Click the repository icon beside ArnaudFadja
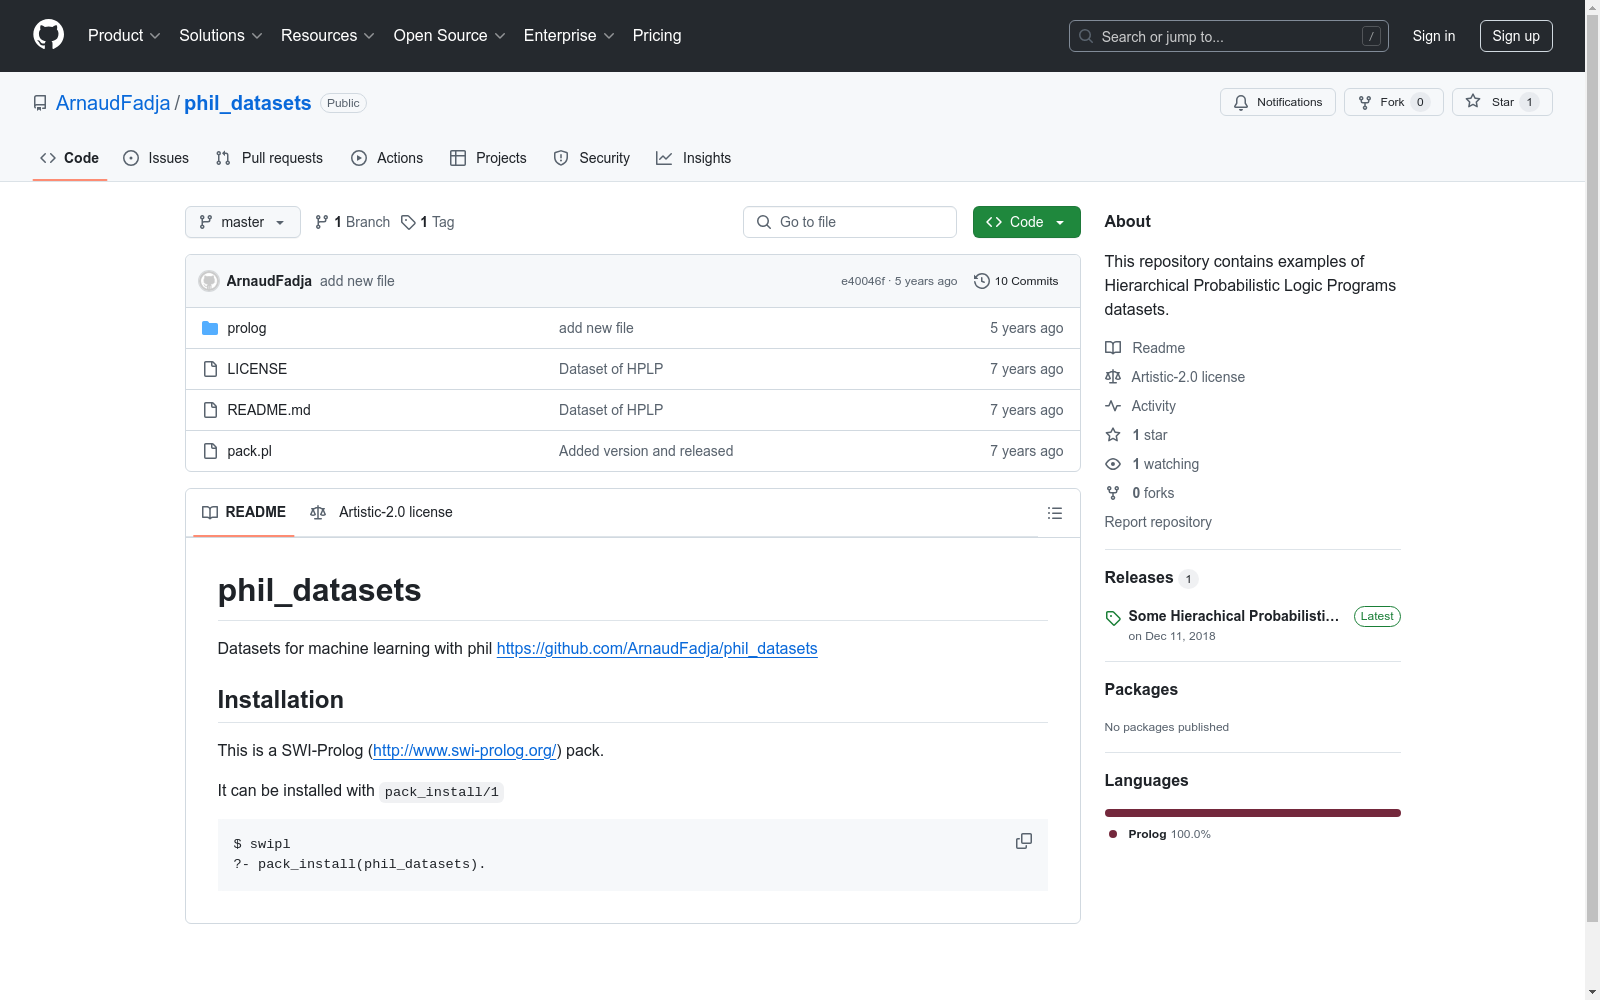This screenshot has width=1600, height=1000. tap(40, 103)
